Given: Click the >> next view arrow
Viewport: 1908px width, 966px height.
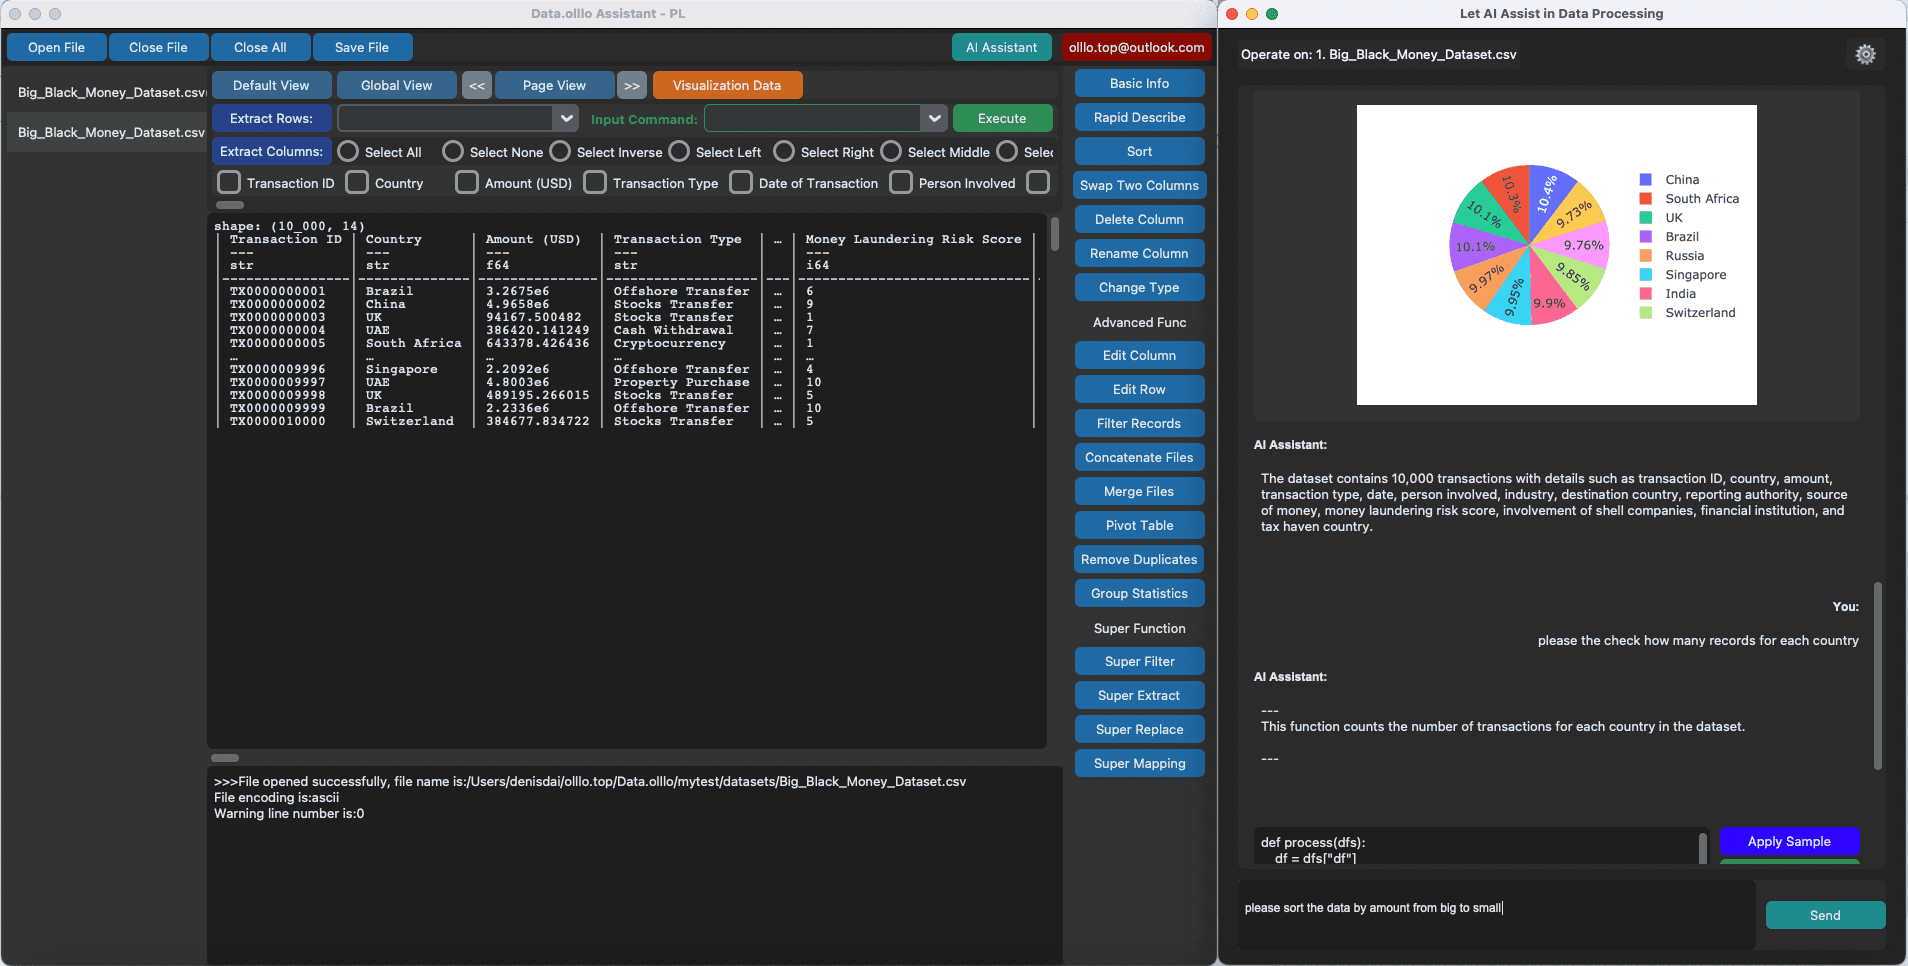Looking at the screenshot, I should click(x=631, y=85).
